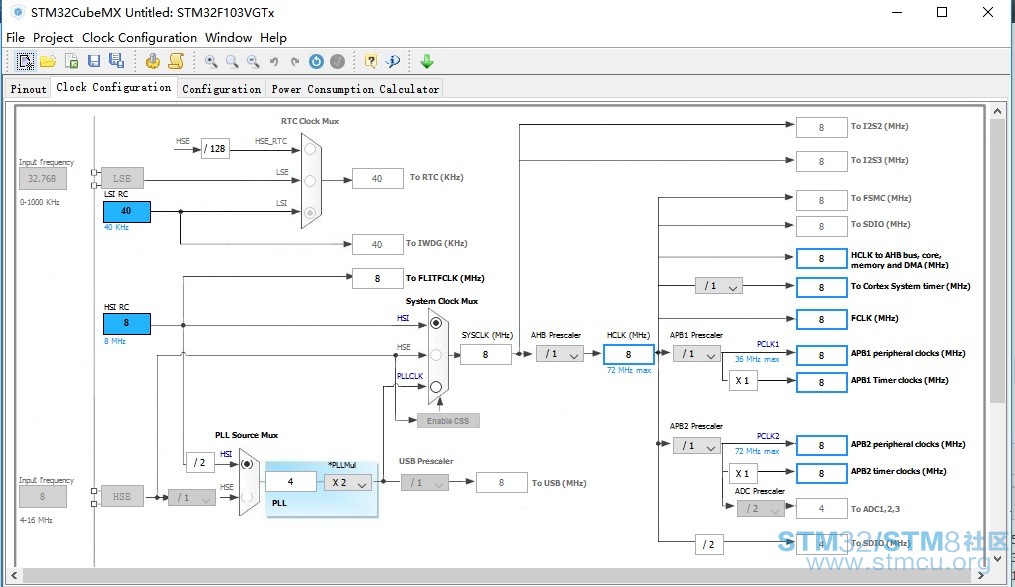
Task: Switch to the Pinout tab
Action: click(28, 89)
